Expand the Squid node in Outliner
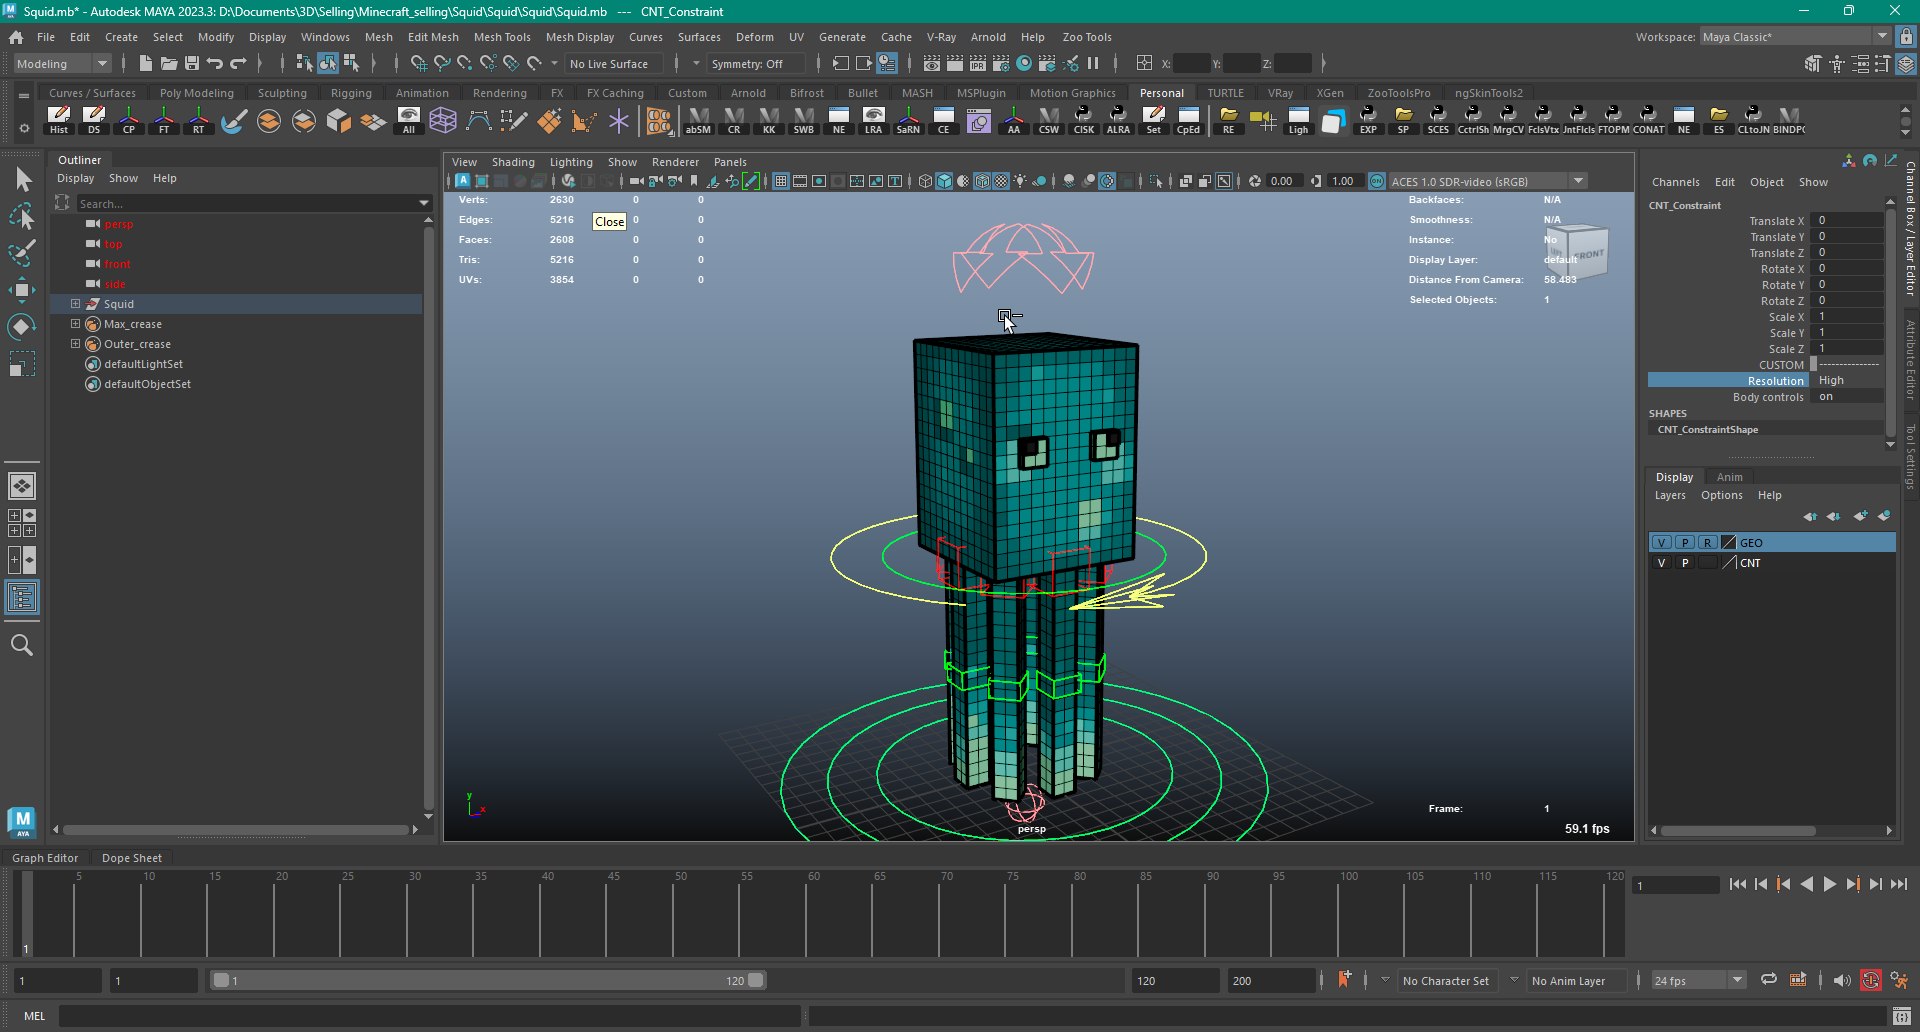This screenshot has height=1032, width=1920. point(75,304)
